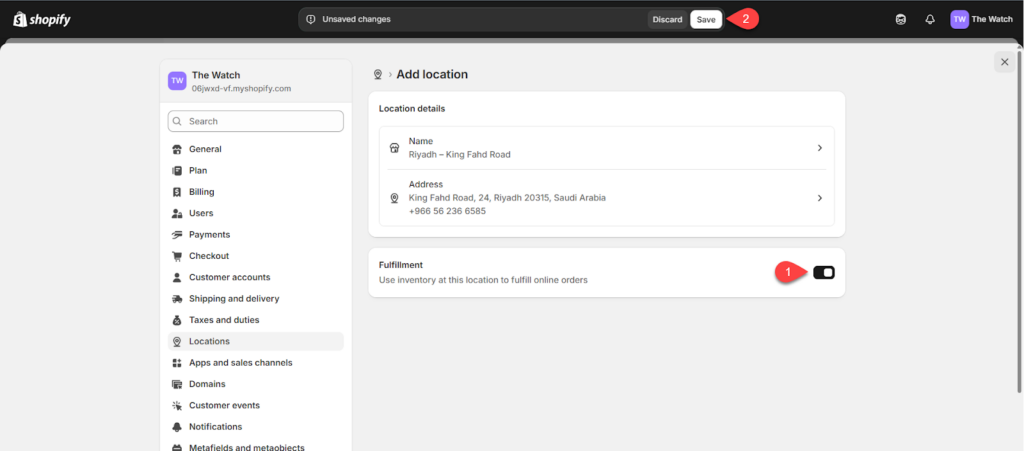
Task: Click the TW store avatar in top bar
Action: point(960,19)
